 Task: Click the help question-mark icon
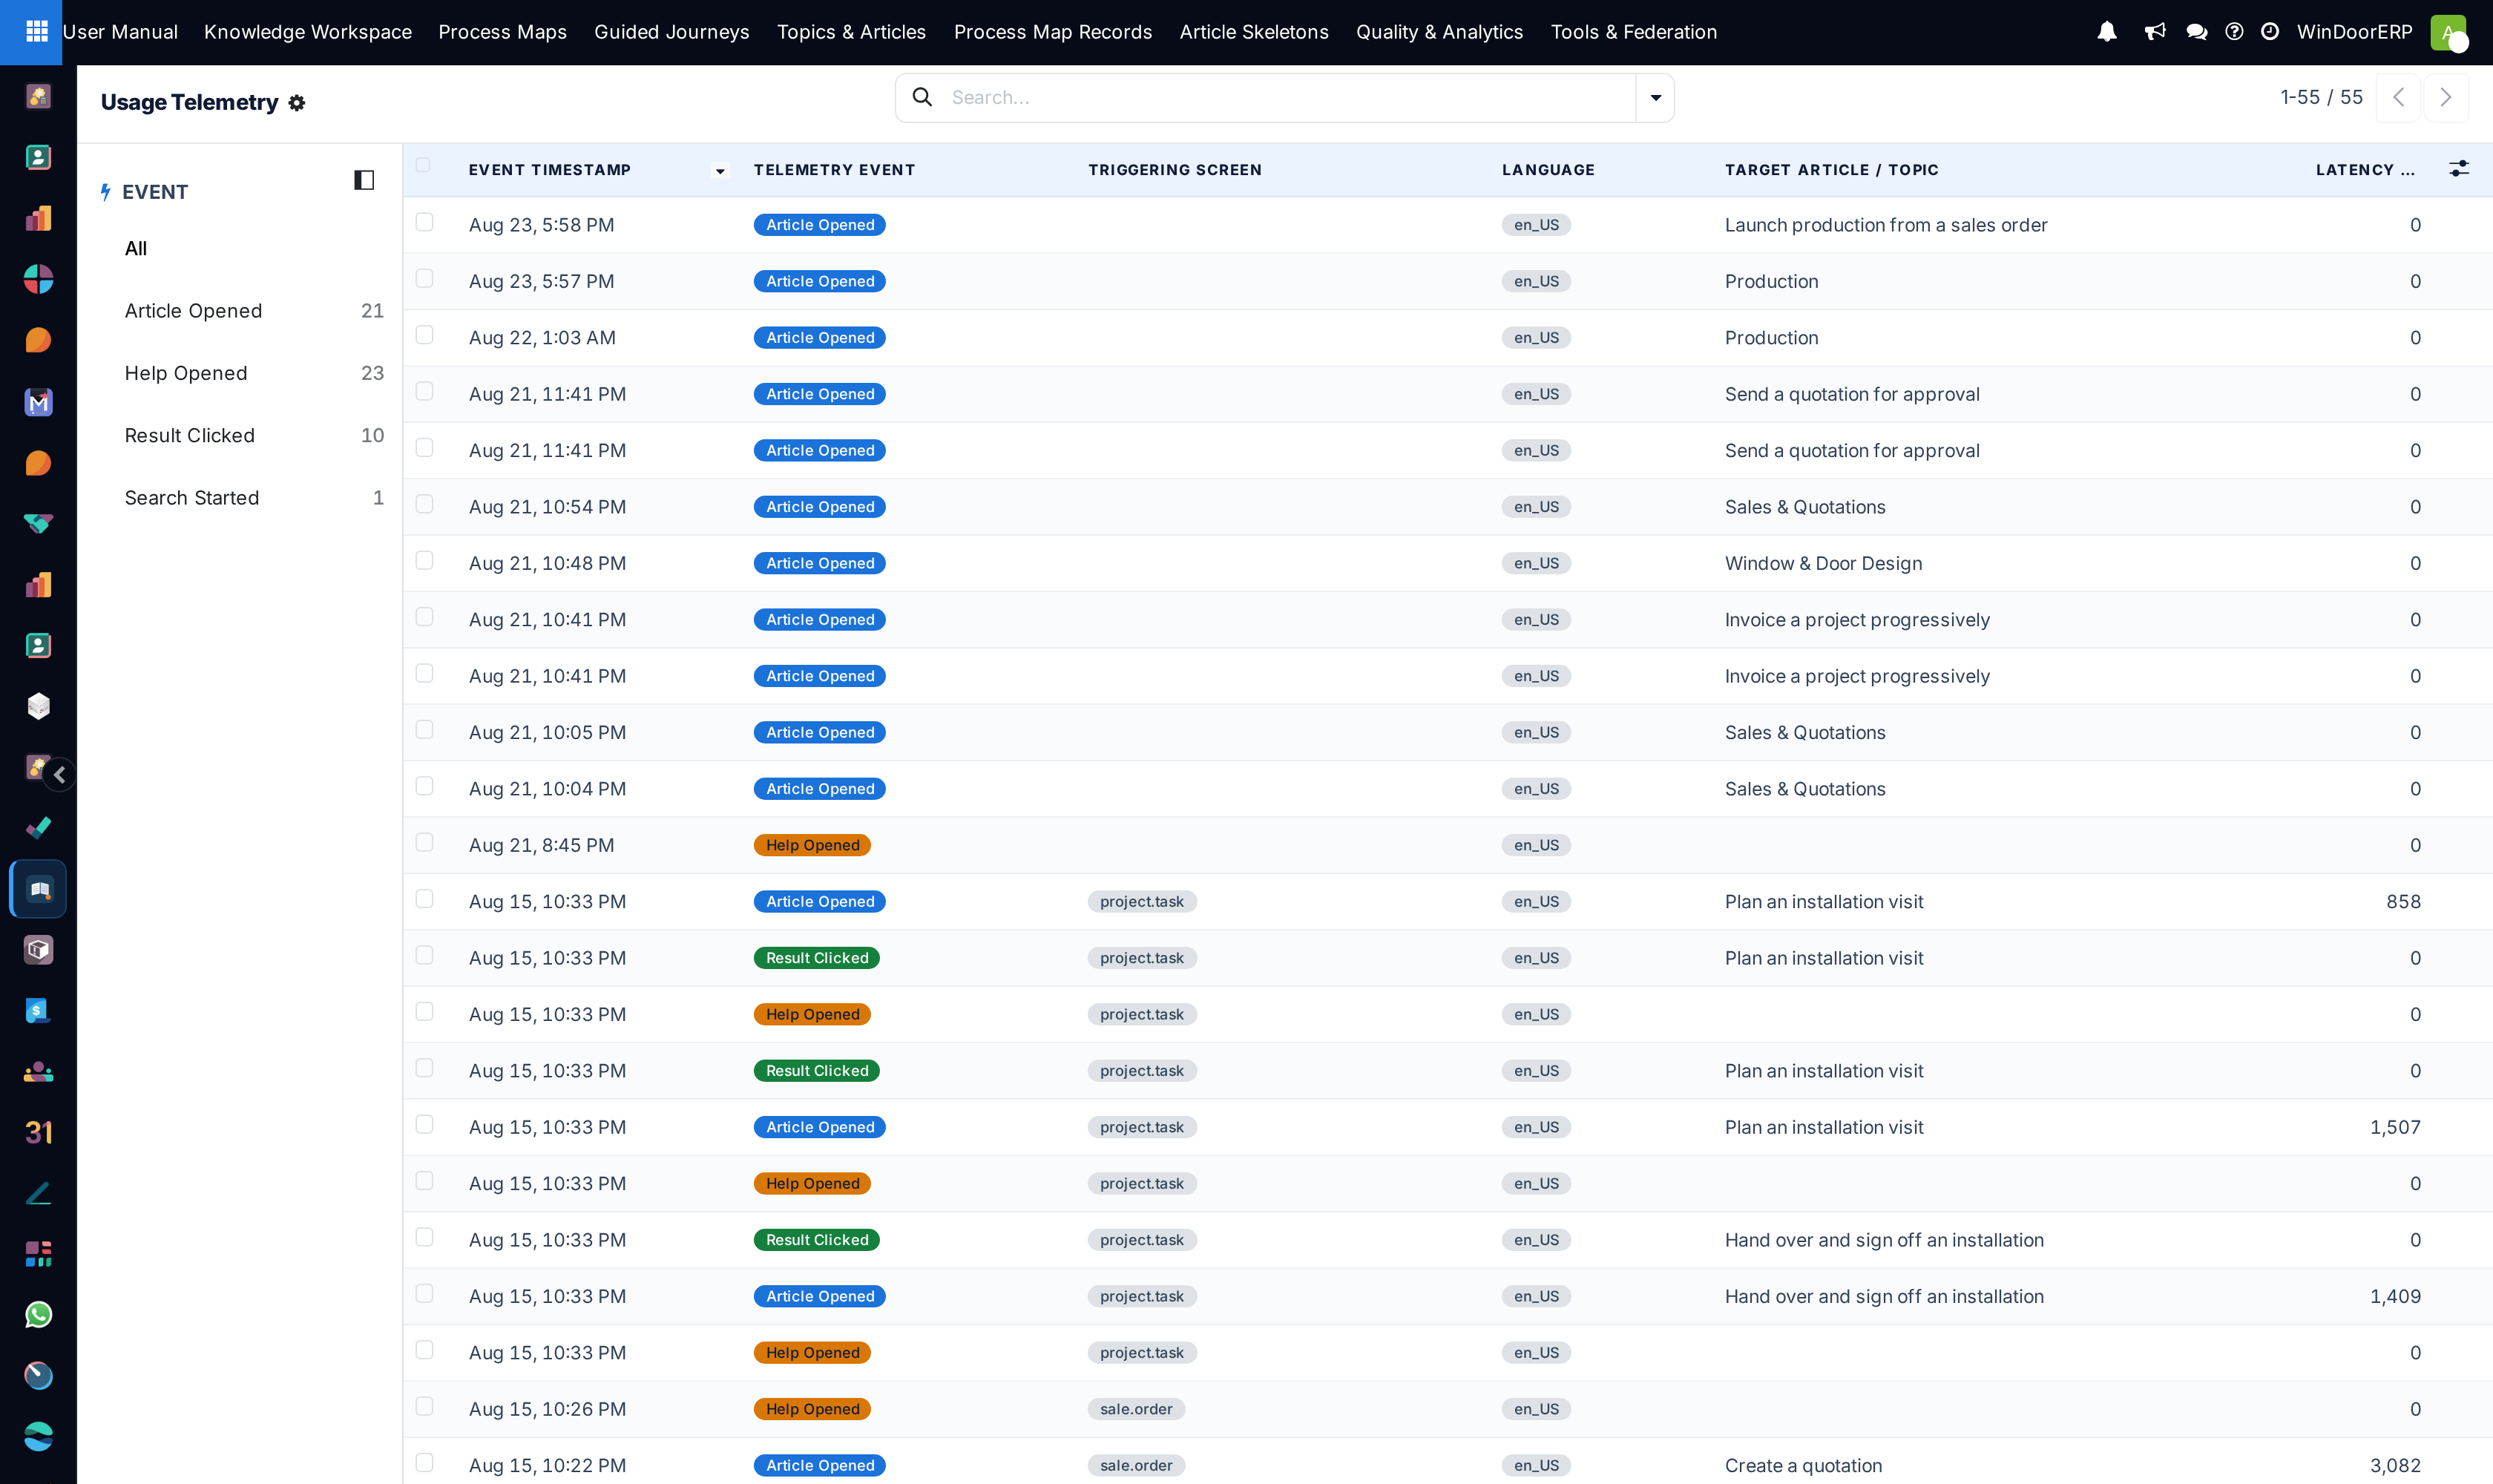click(2234, 32)
